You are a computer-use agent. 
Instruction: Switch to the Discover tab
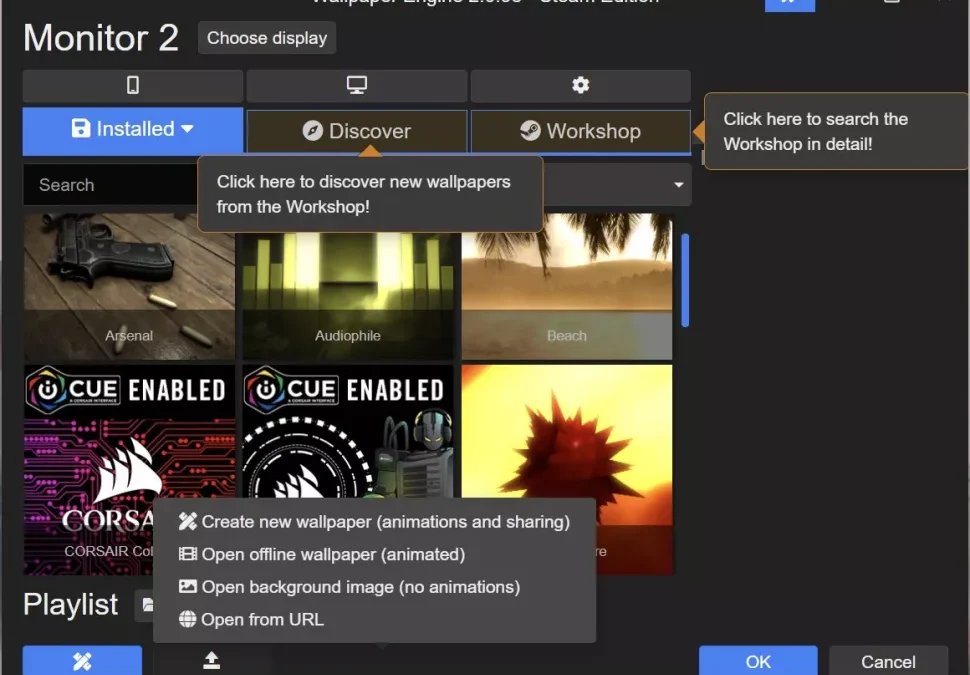357,131
